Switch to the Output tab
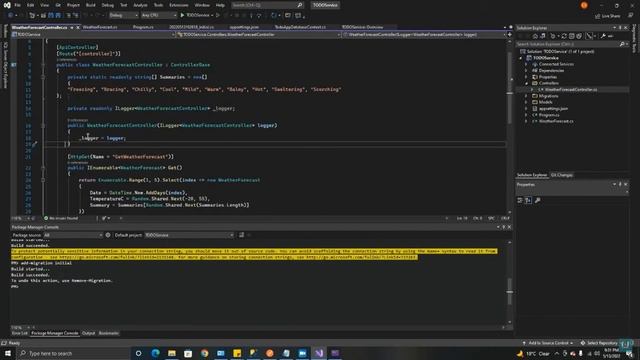640x360 pixels. pyautogui.click(x=89, y=333)
